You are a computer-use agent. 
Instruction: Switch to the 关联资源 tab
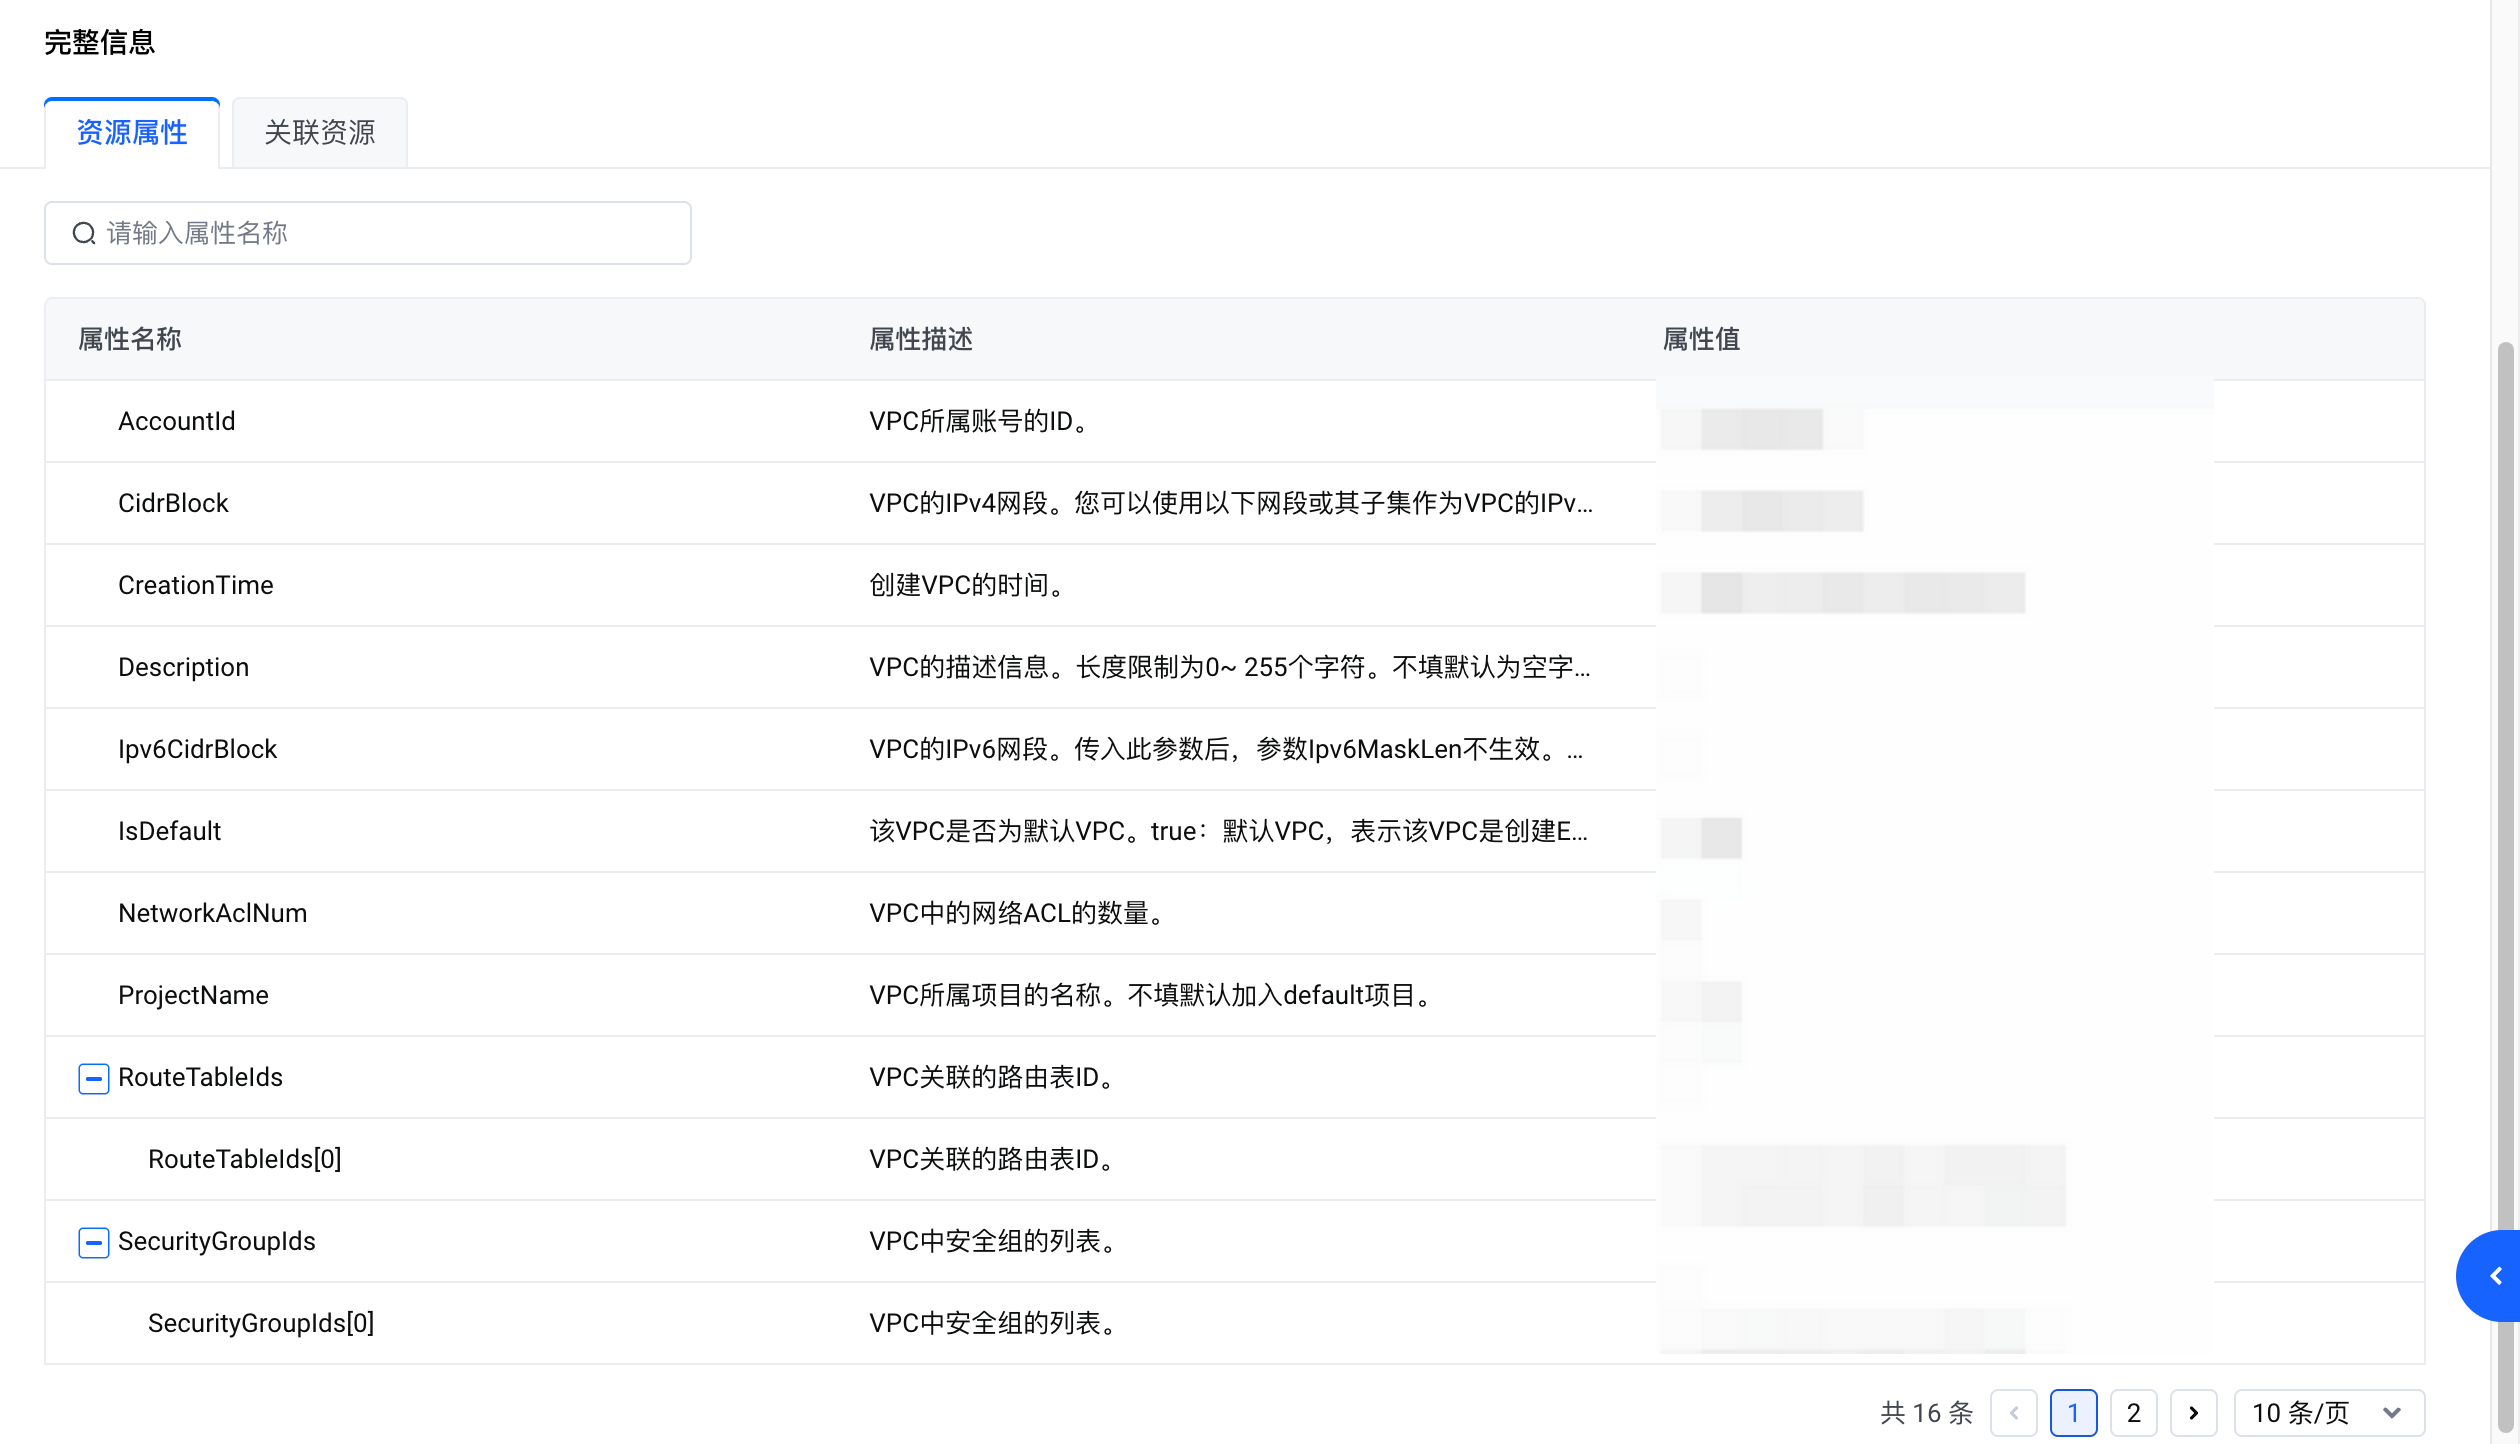[x=319, y=133]
